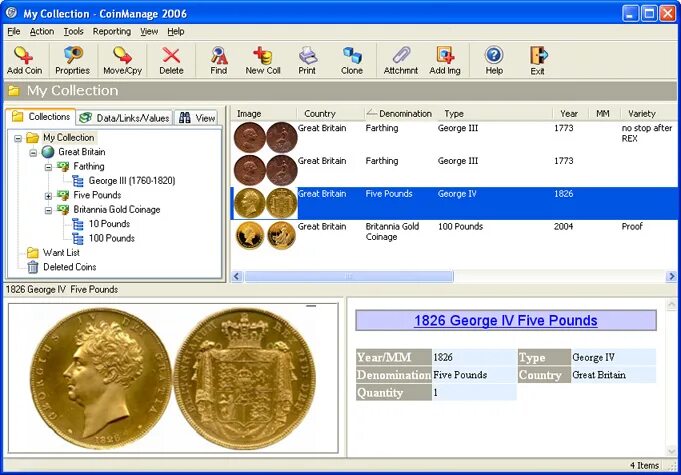
Task: Click the Want List folder icon
Action: tap(33, 252)
